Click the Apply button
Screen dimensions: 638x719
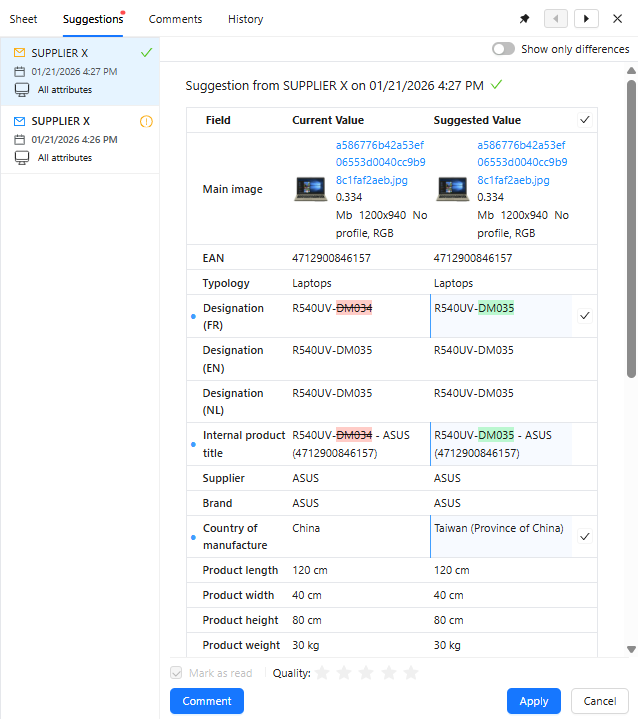(533, 701)
